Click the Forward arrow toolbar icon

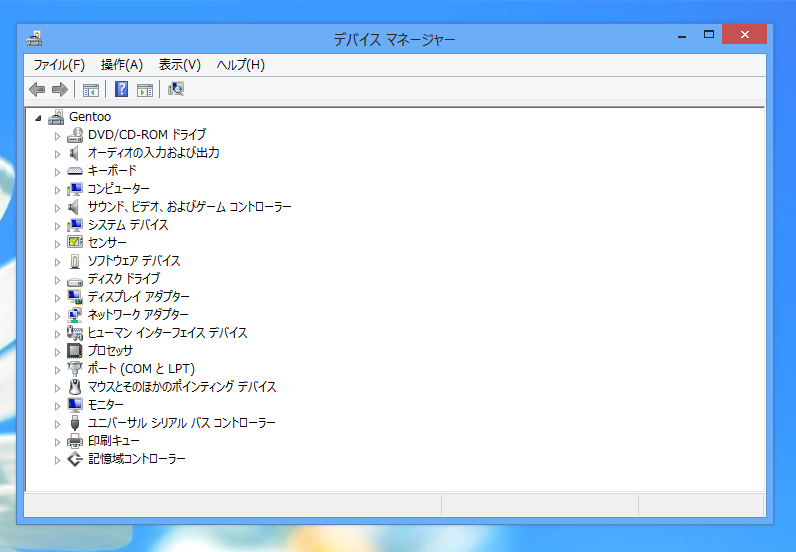click(x=60, y=89)
